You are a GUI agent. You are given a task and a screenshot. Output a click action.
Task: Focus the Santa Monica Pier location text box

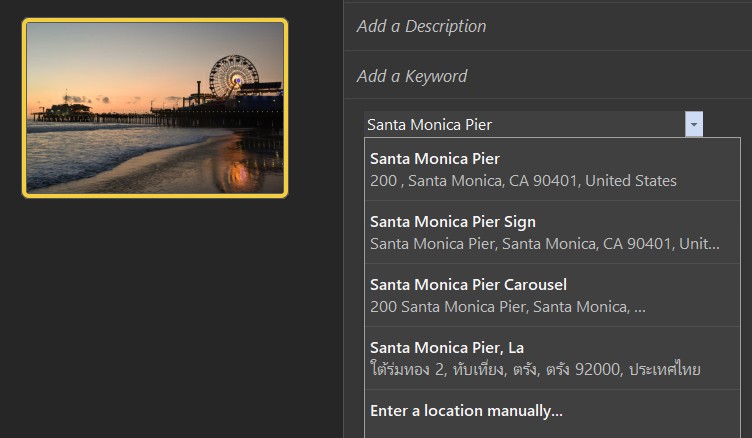point(525,124)
